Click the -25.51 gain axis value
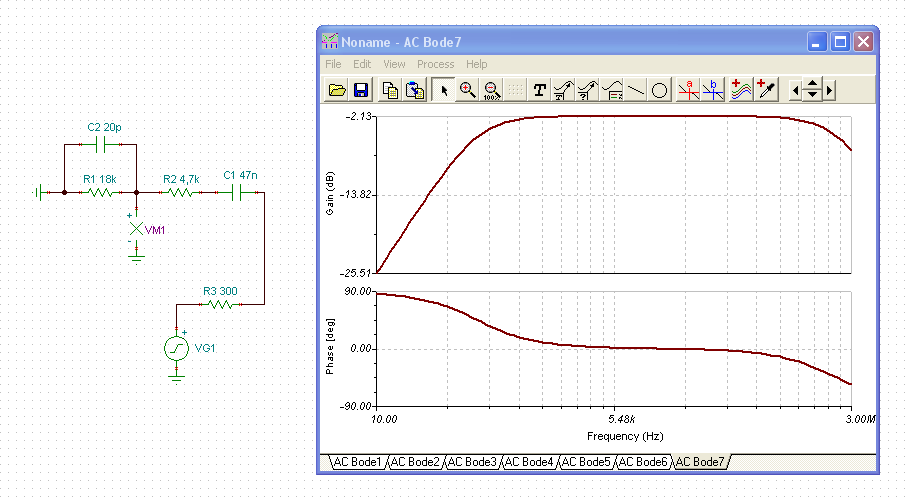 click(x=355, y=273)
